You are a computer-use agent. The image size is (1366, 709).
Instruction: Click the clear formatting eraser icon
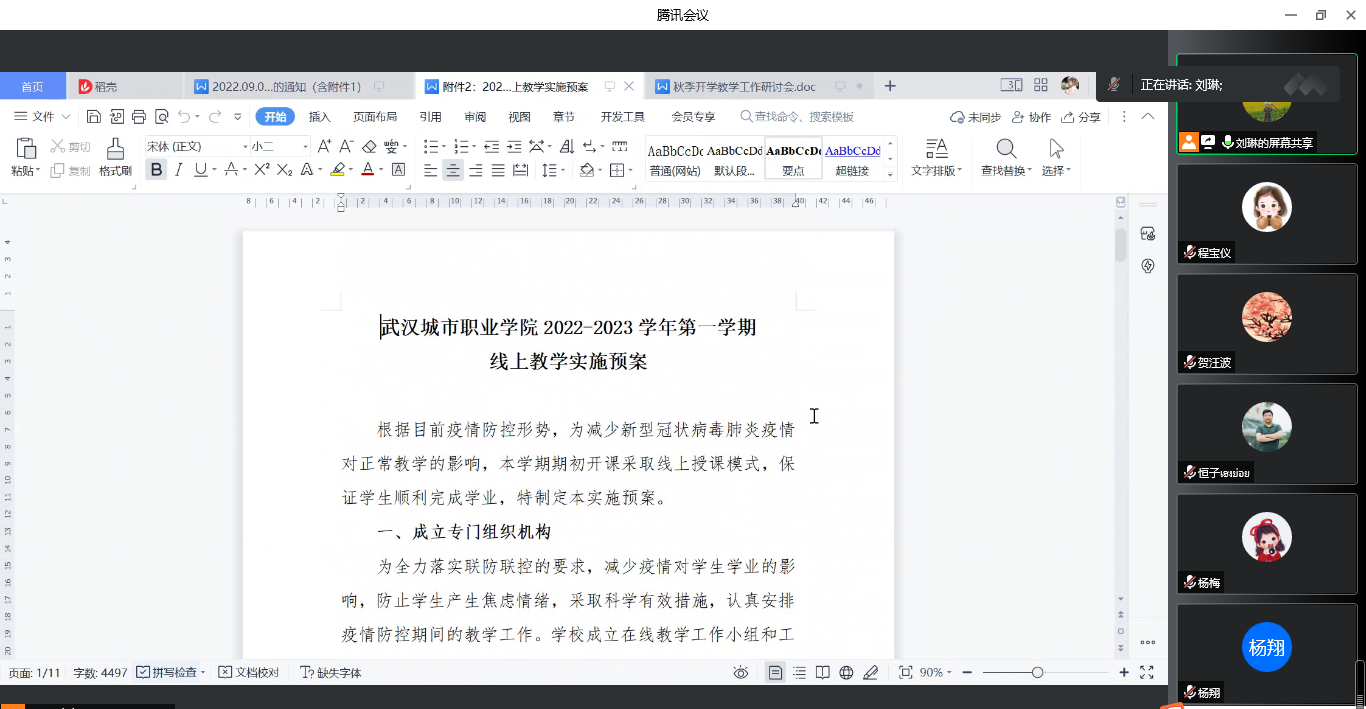pos(369,146)
